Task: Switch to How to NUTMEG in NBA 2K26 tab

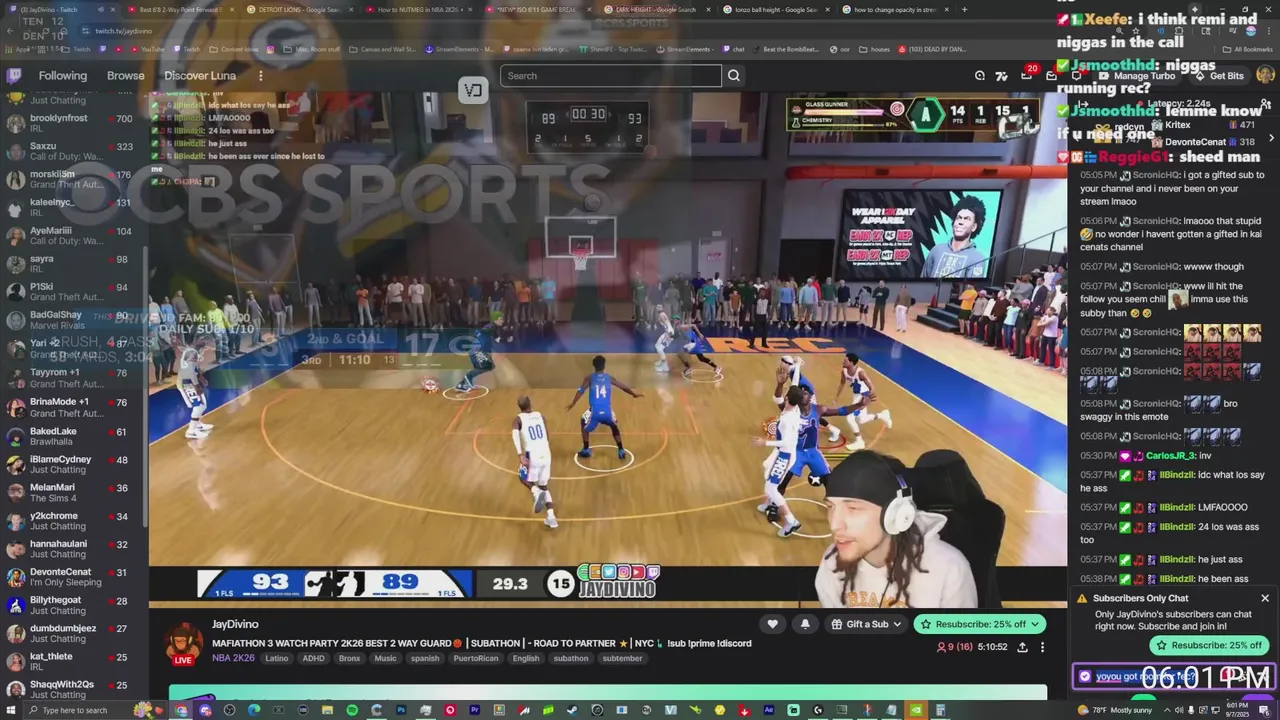Action: click(x=421, y=9)
